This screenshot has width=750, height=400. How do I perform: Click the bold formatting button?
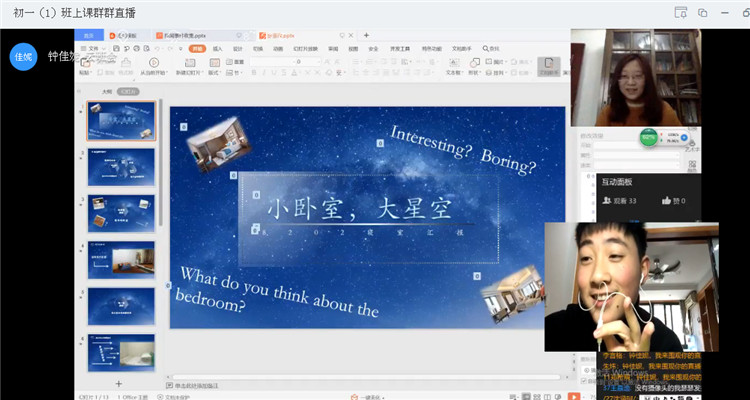(x=254, y=72)
